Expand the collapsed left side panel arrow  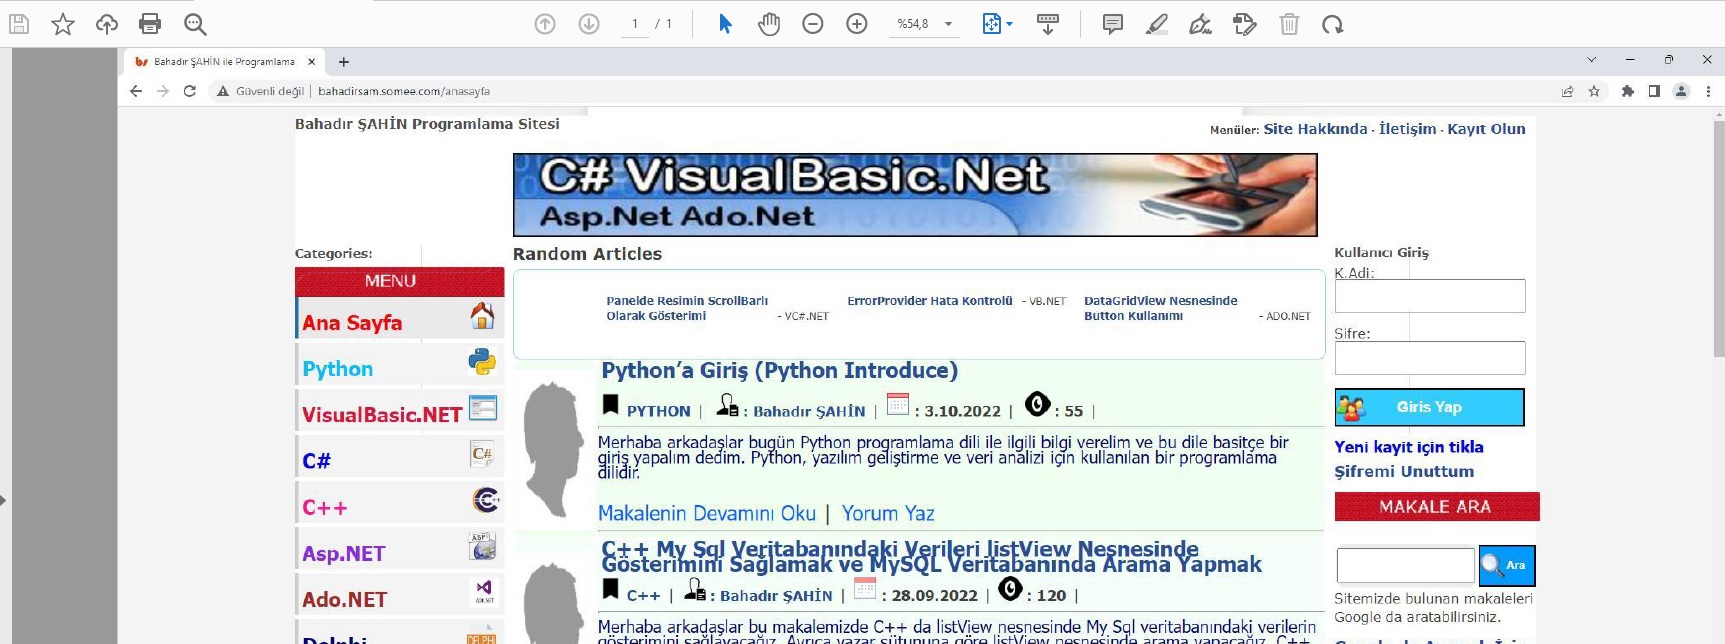pyautogui.click(x=4, y=499)
